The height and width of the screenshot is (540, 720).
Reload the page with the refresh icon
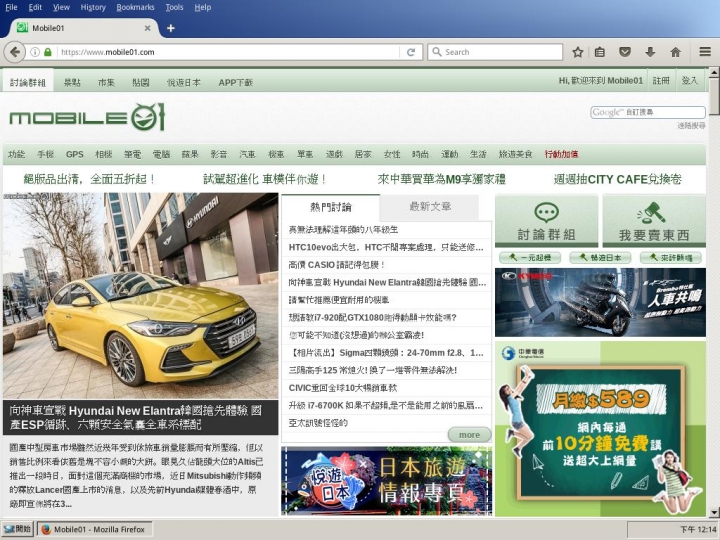pyautogui.click(x=411, y=52)
